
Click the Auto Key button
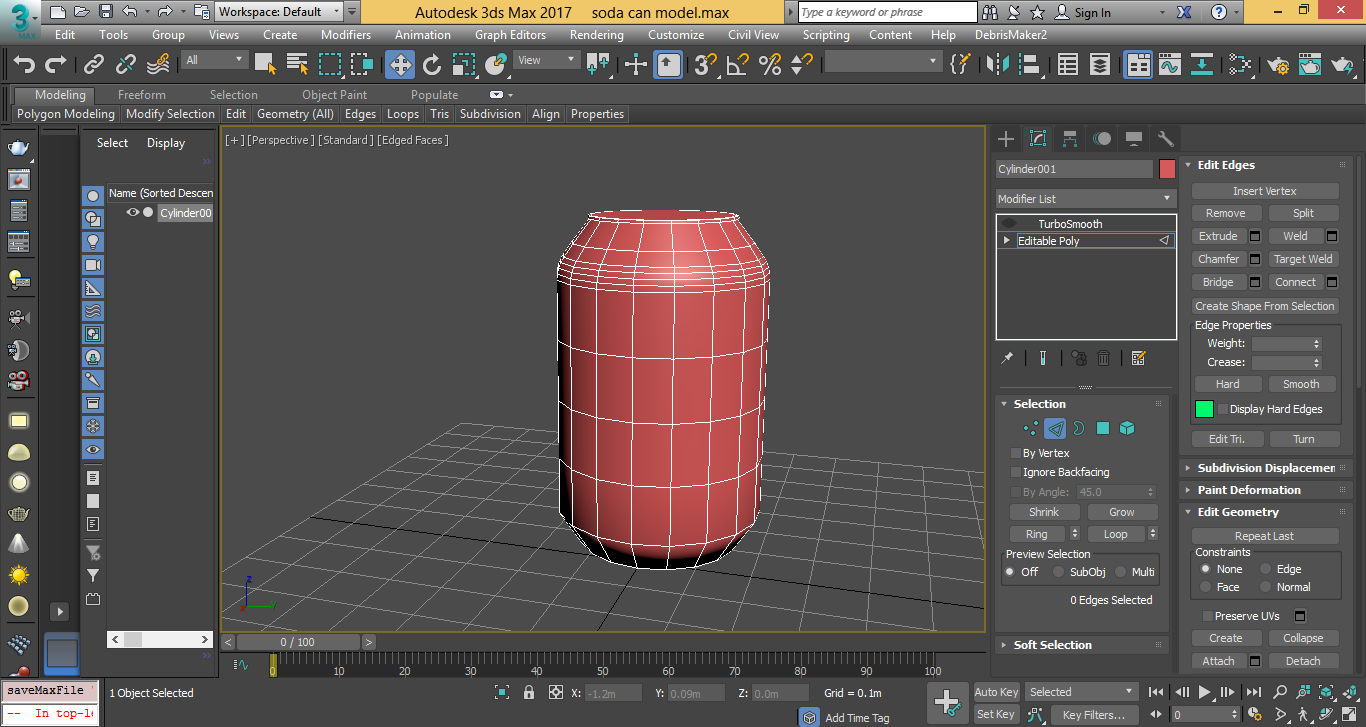pyautogui.click(x=996, y=692)
